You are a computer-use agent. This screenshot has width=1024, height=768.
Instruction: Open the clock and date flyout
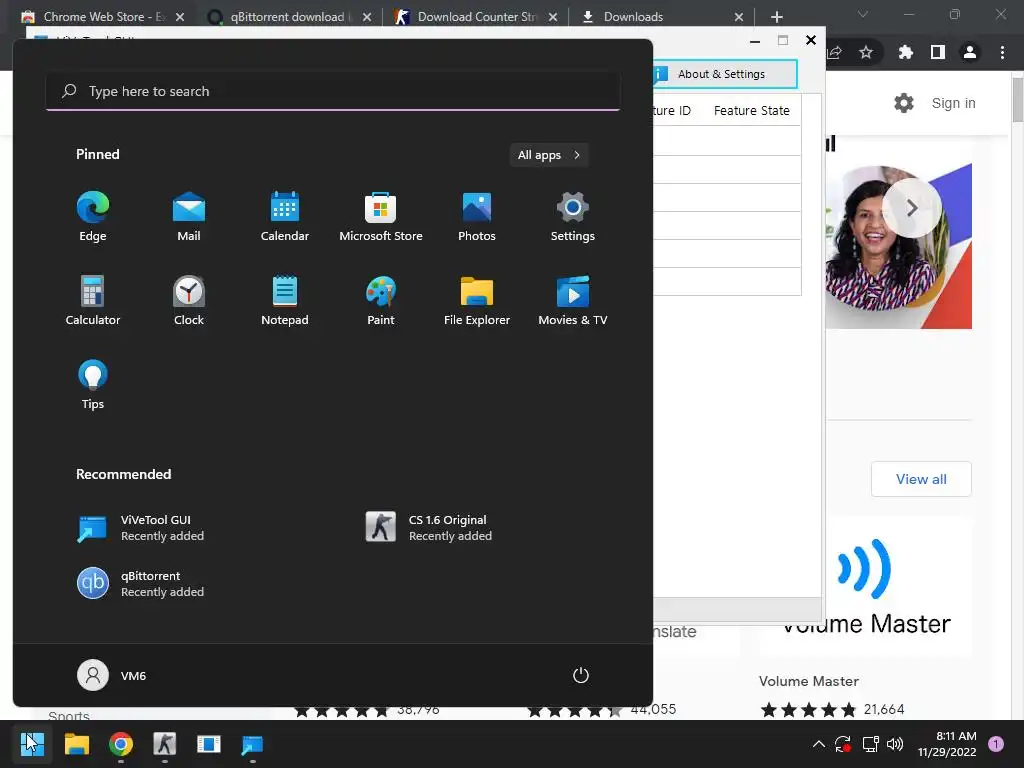947,744
